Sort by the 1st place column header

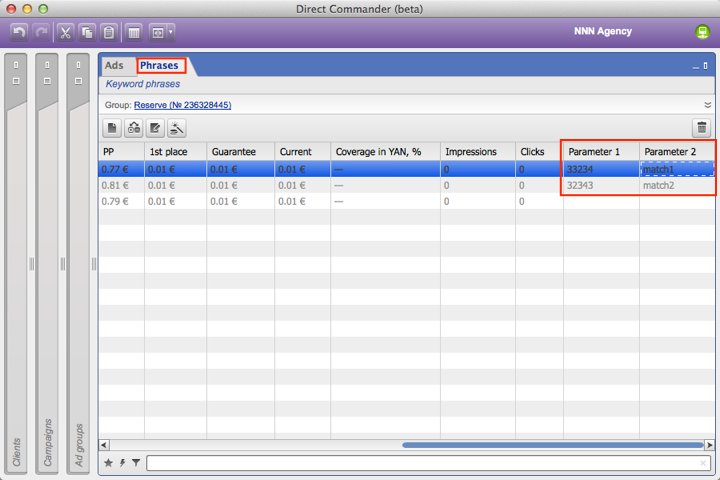[x=175, y=152]
